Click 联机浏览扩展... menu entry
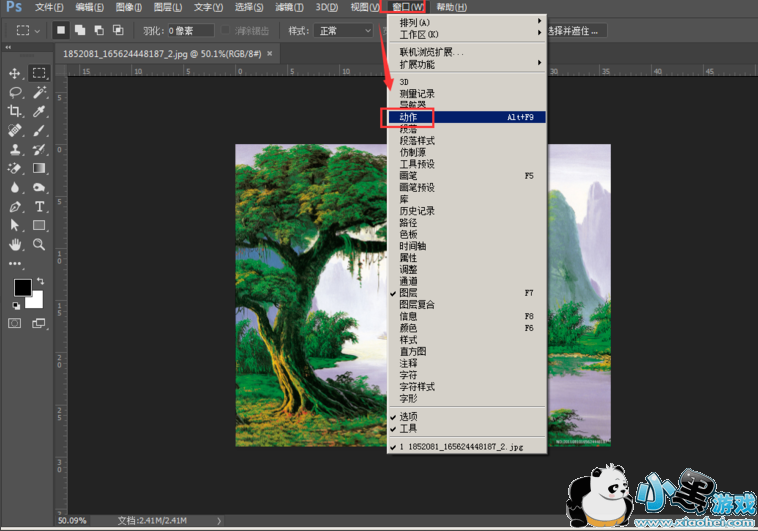This screenshot has width=758, height=531. pos(432,51)
